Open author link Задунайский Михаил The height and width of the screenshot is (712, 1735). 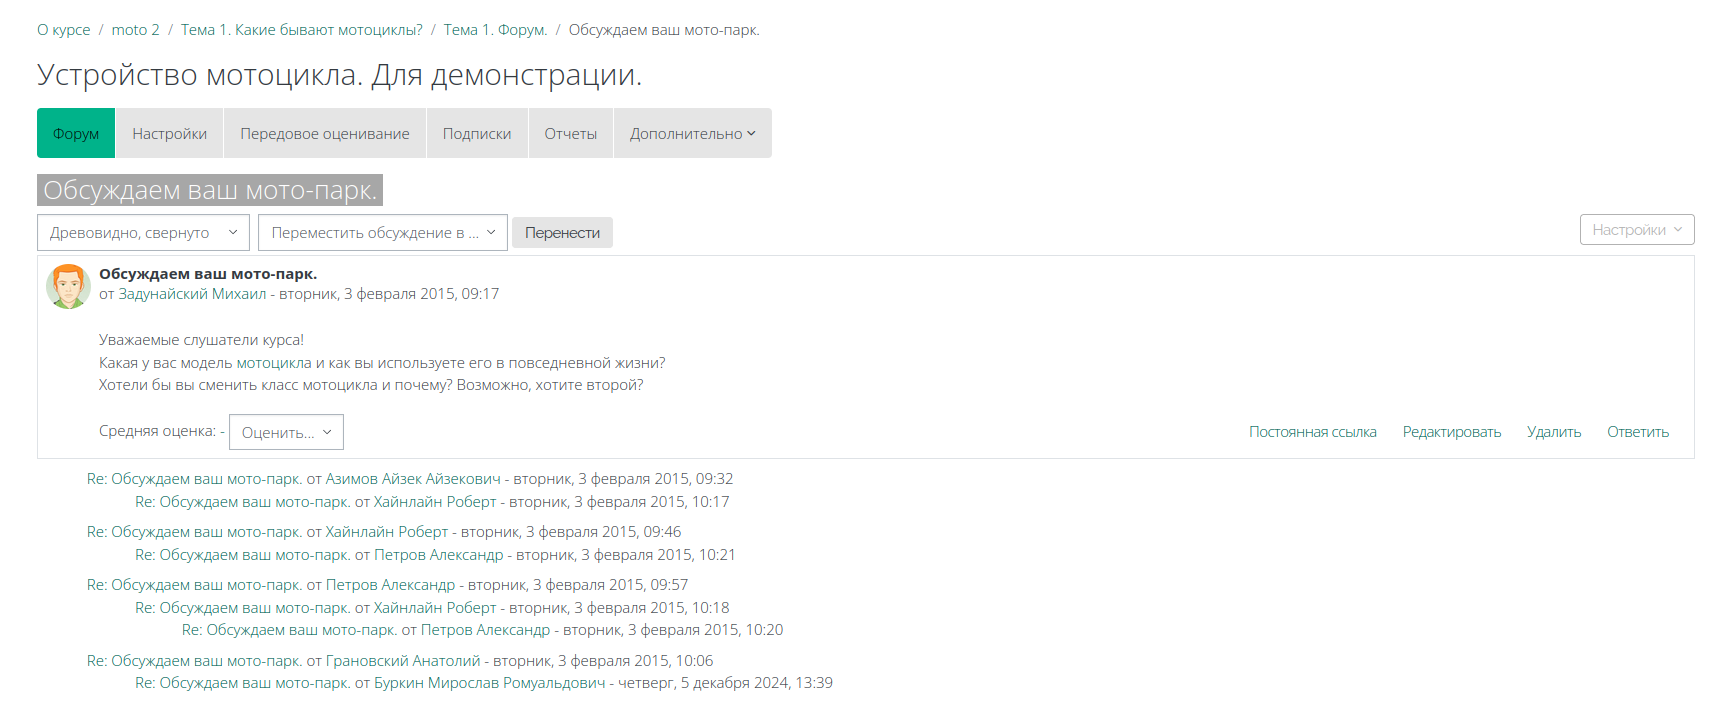pyautogui.click(x=192, y=294)
